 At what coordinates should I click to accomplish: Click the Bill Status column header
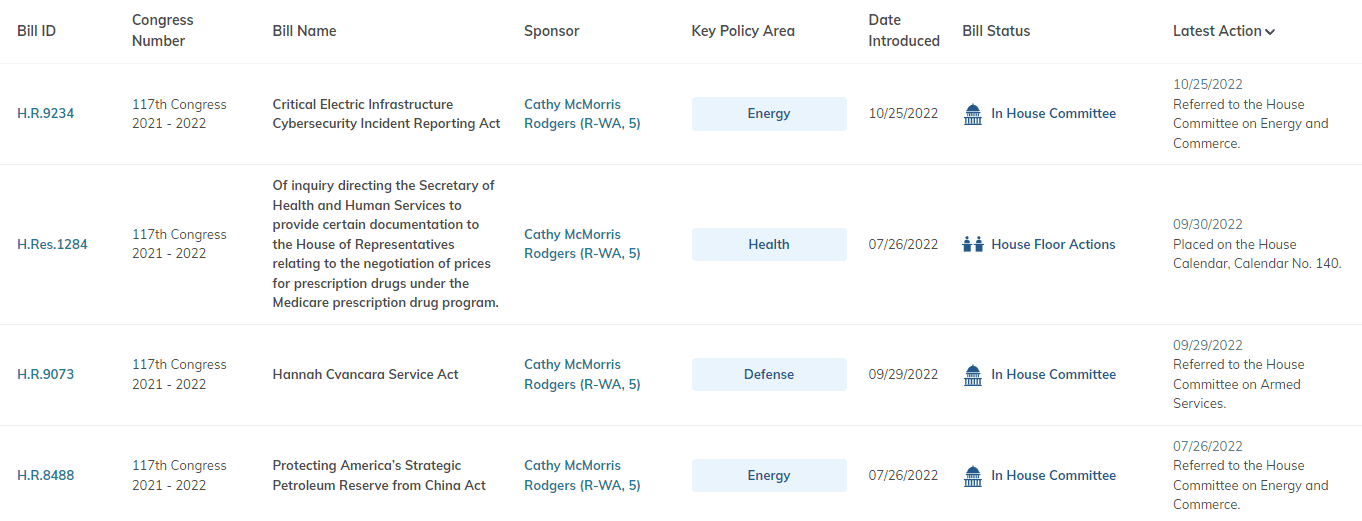coord(996,31)
